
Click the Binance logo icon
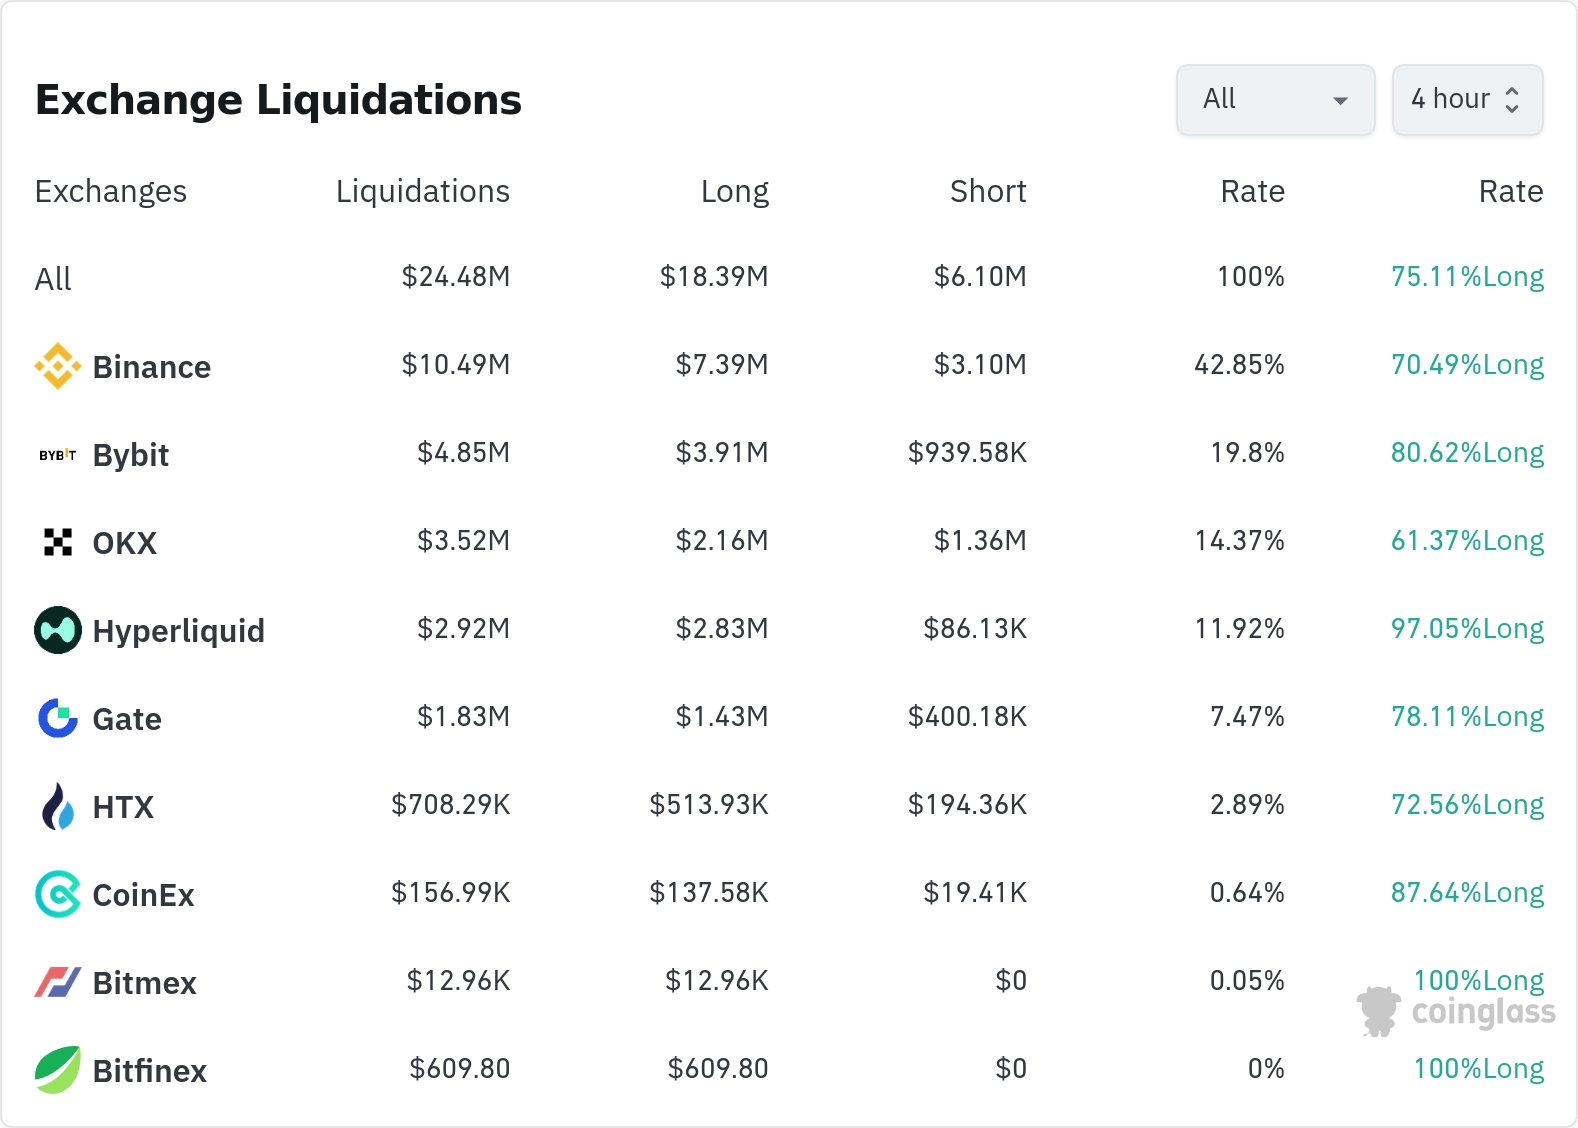coord(58,366)
